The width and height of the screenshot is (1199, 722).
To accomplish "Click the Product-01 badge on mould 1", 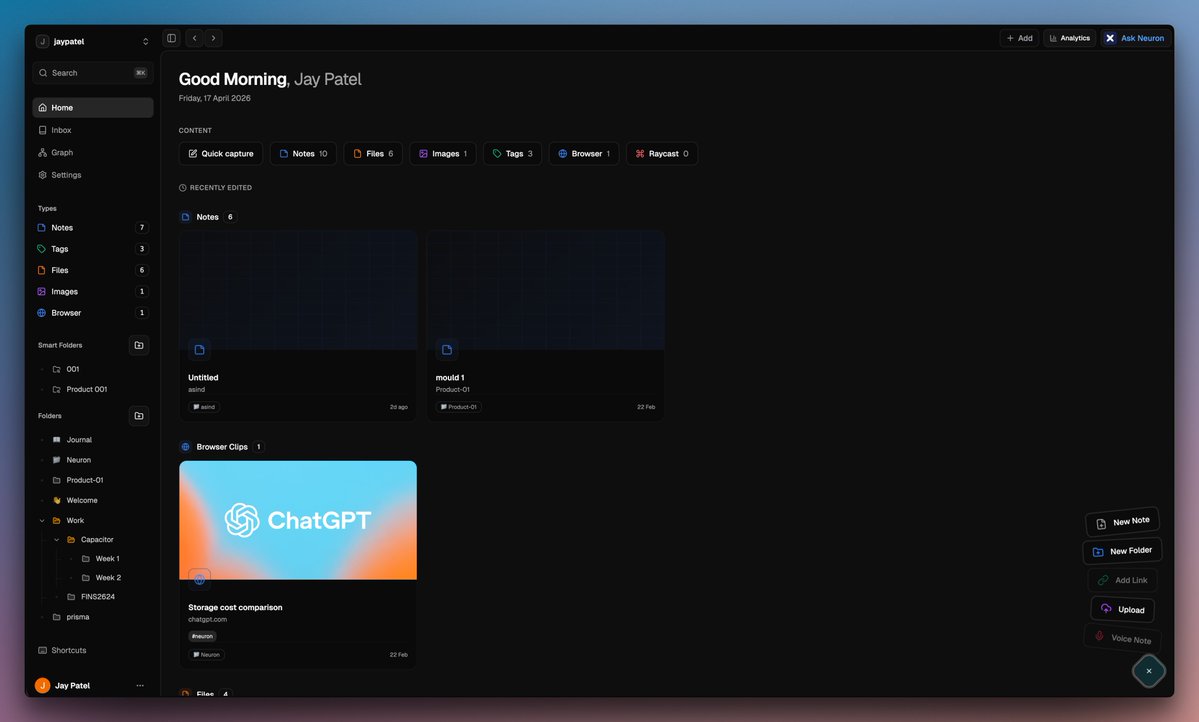I will (459, 407).
